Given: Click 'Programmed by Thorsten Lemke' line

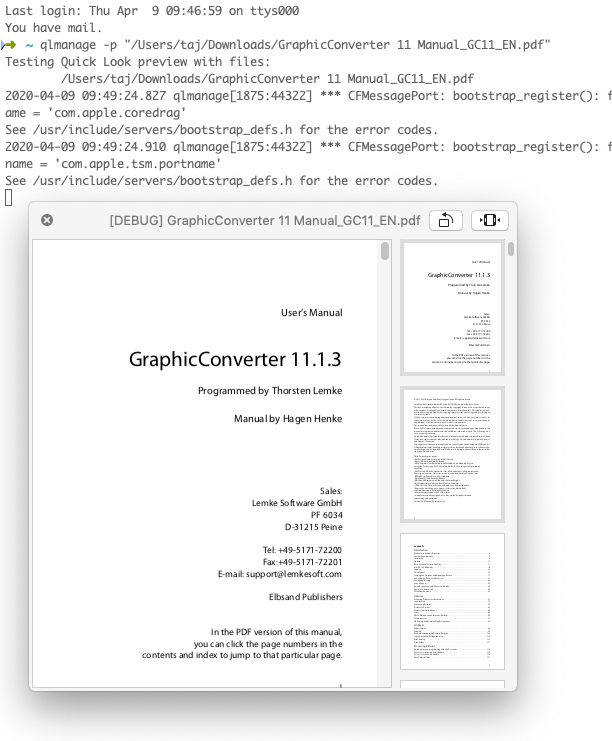Looking at the screenshot, I should tap(270, 391).
